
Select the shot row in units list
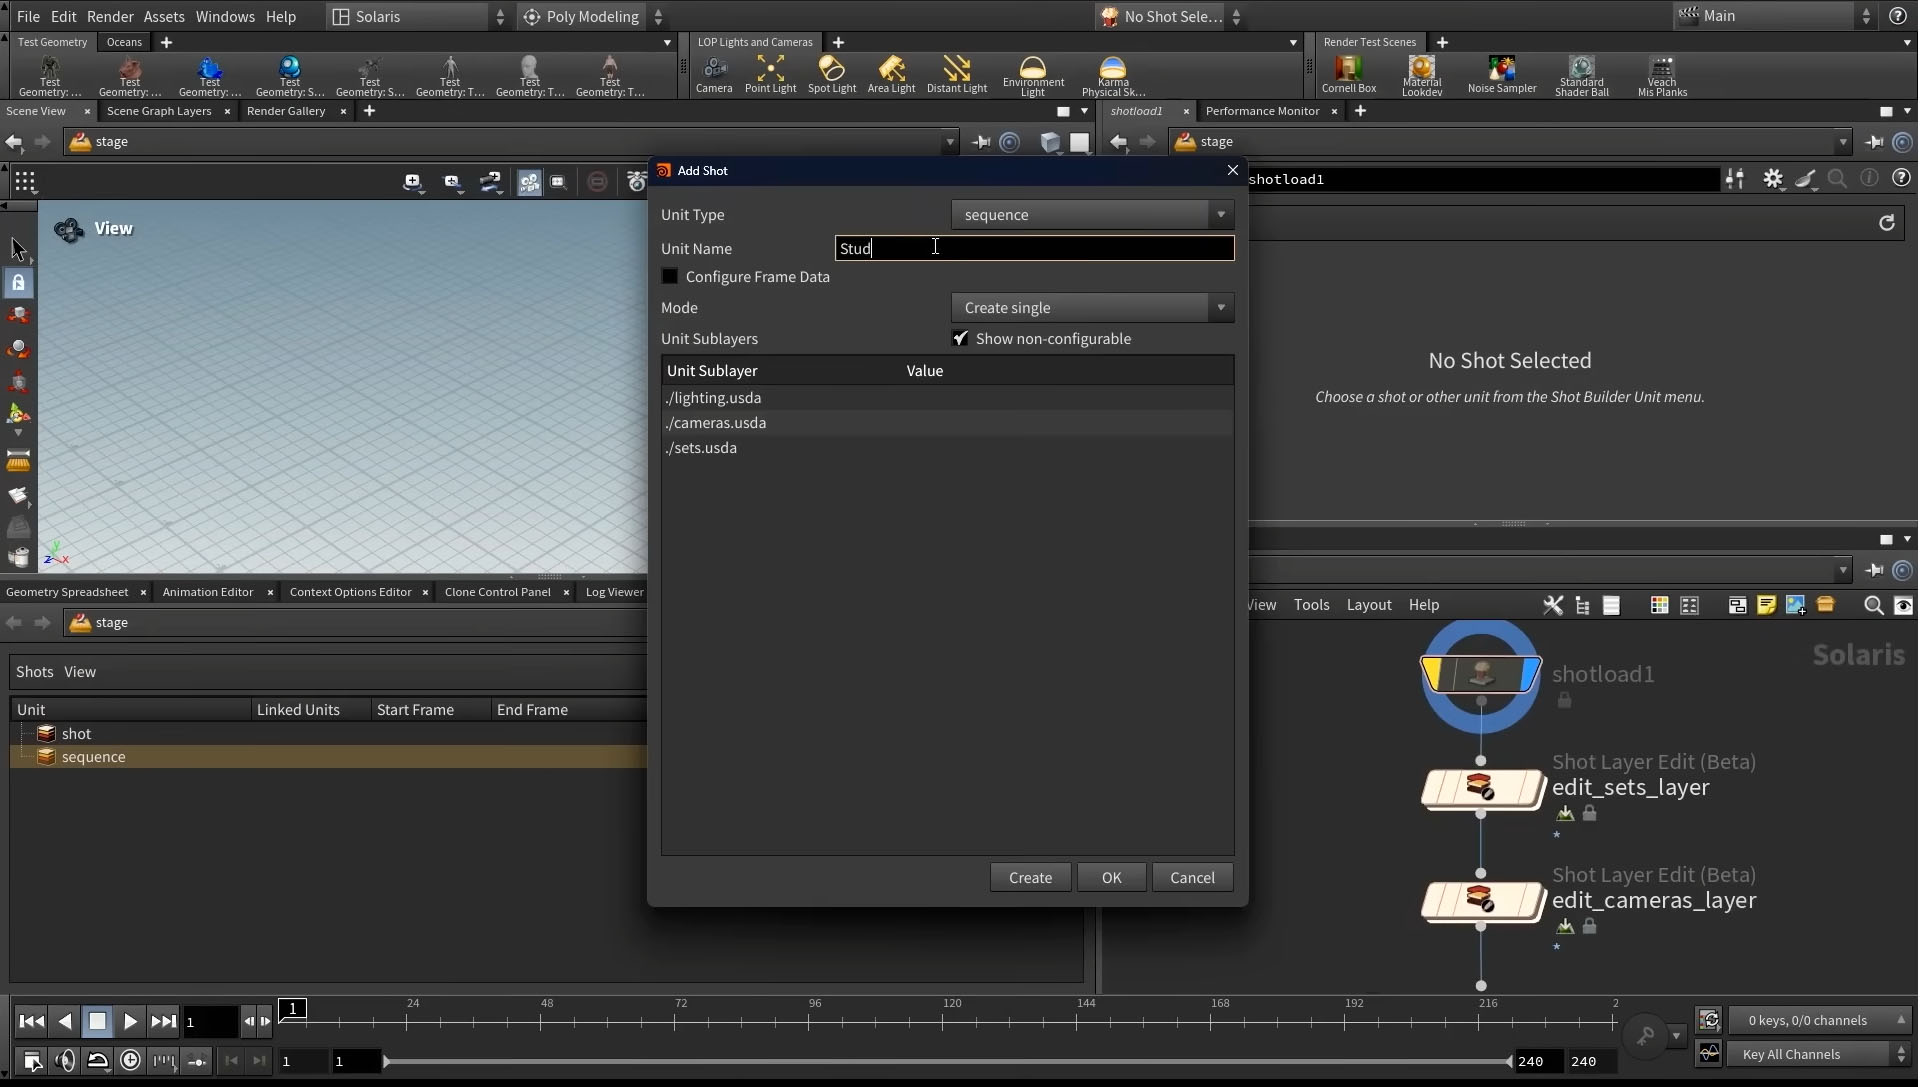[x=330, y=734]
